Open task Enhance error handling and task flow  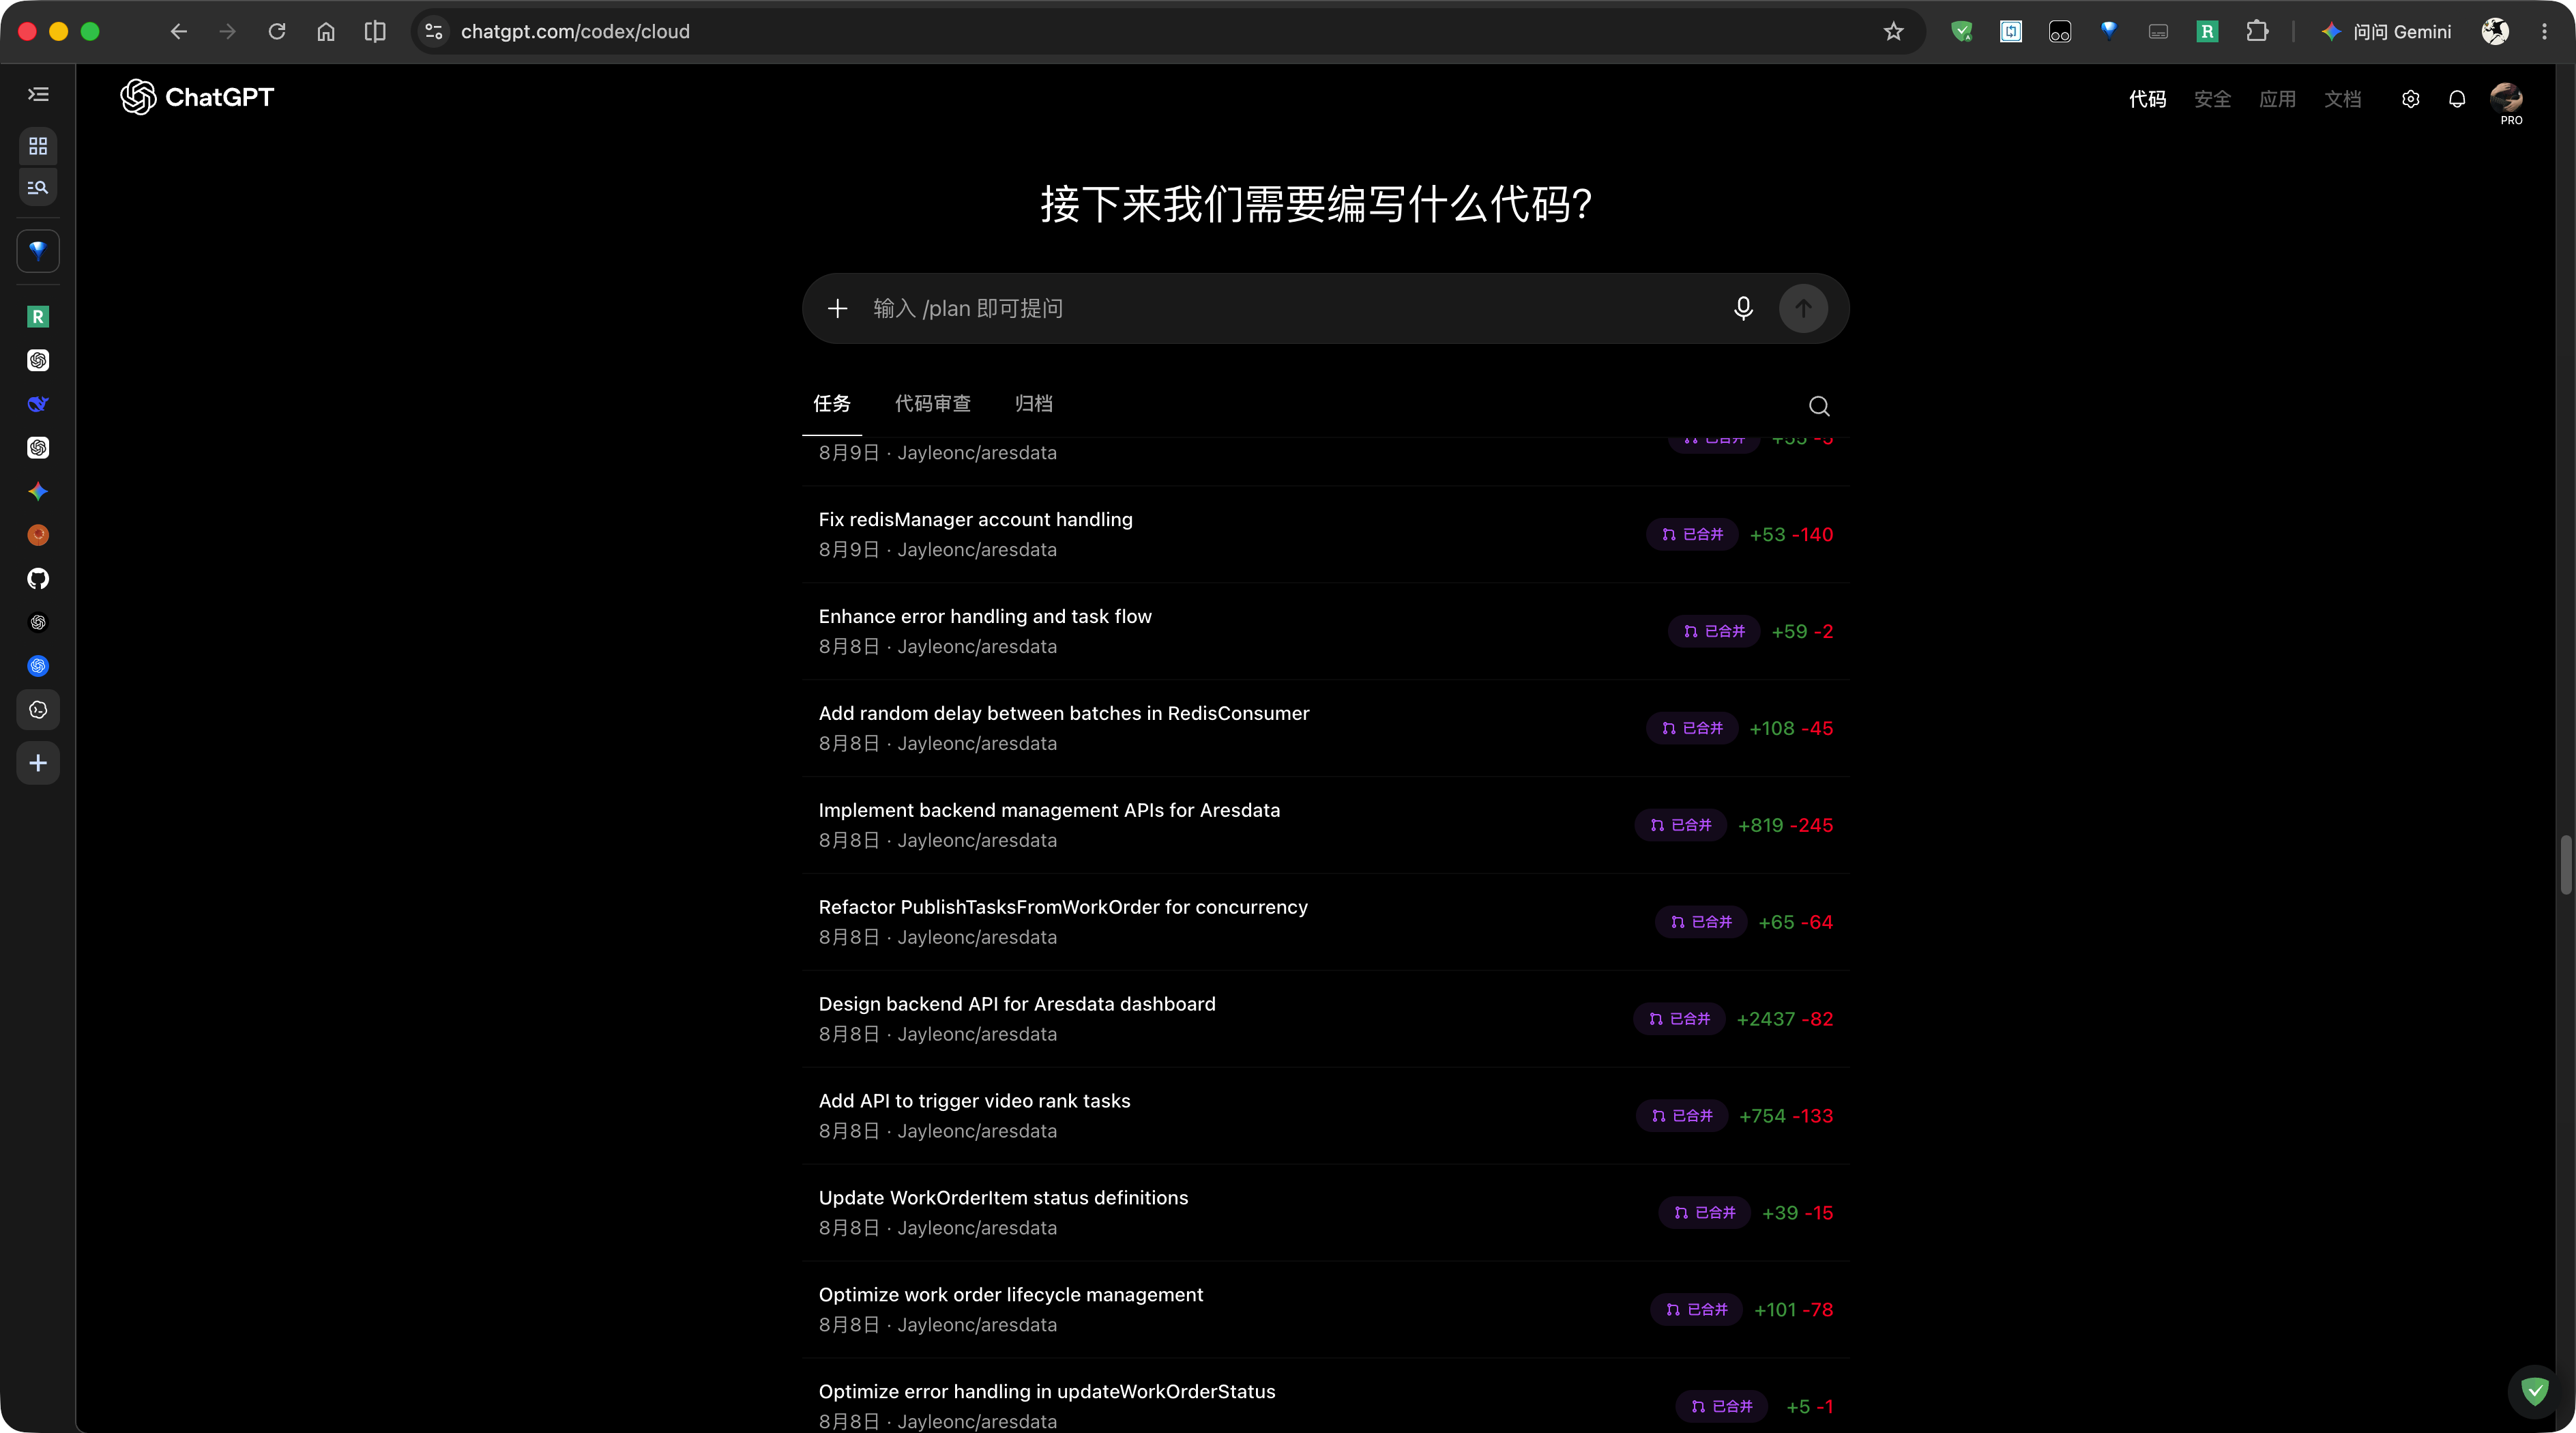[1326, 631]
